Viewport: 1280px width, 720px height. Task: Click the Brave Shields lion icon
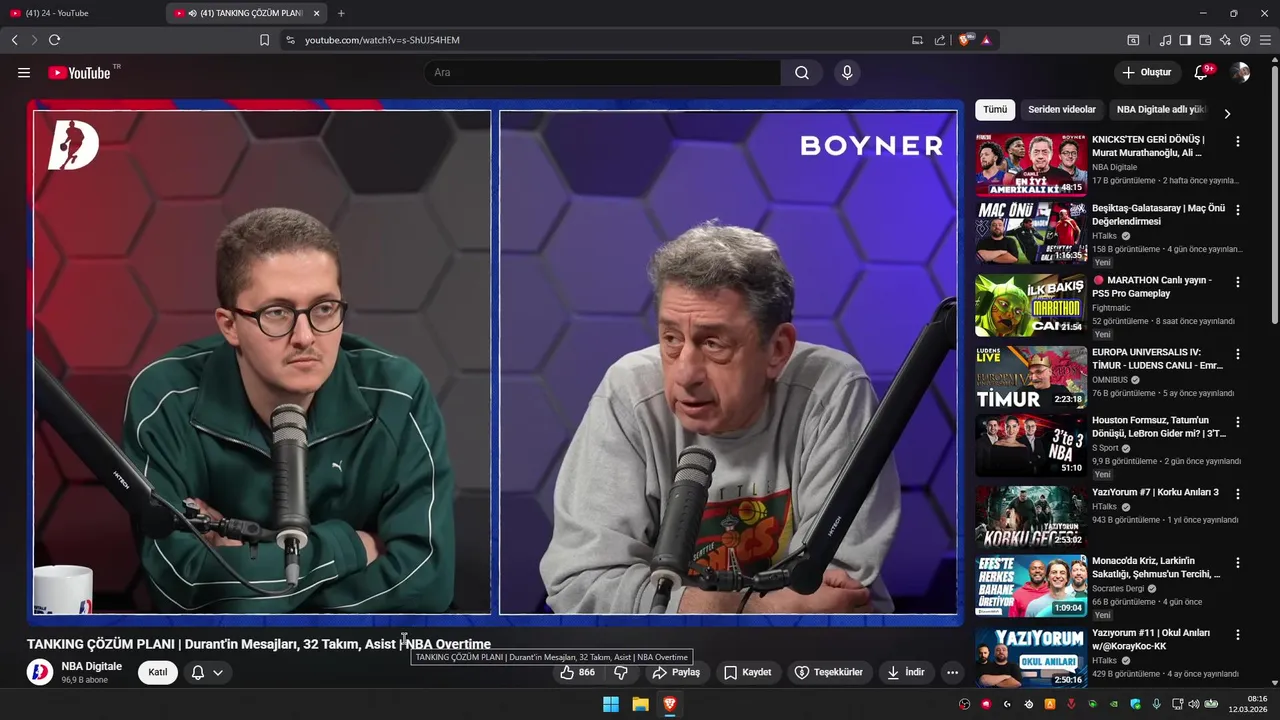tap(965, 40)
